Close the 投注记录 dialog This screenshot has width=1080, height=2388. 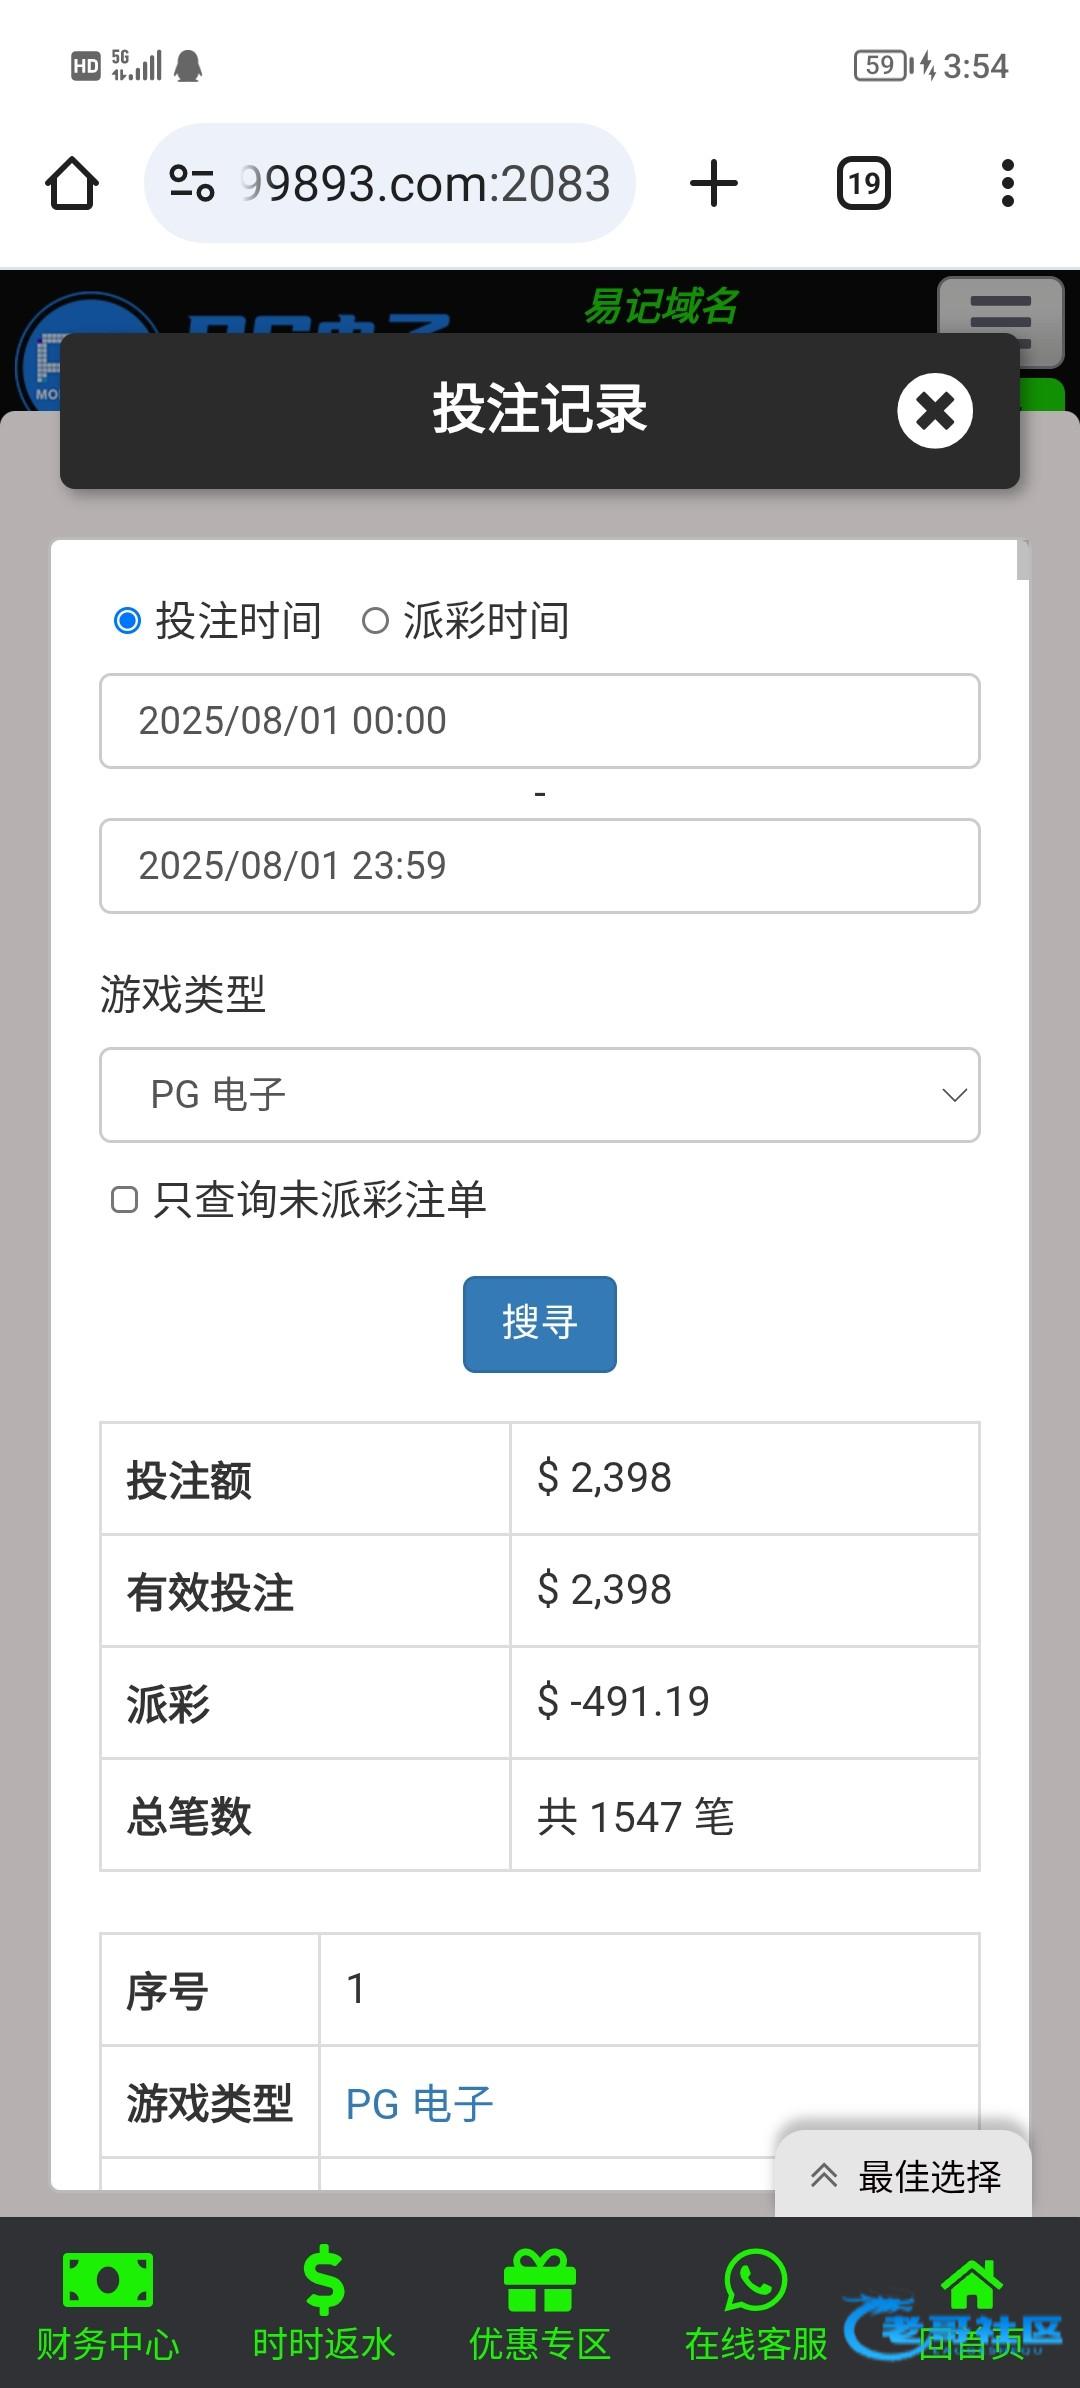click(x=934, y=411)
